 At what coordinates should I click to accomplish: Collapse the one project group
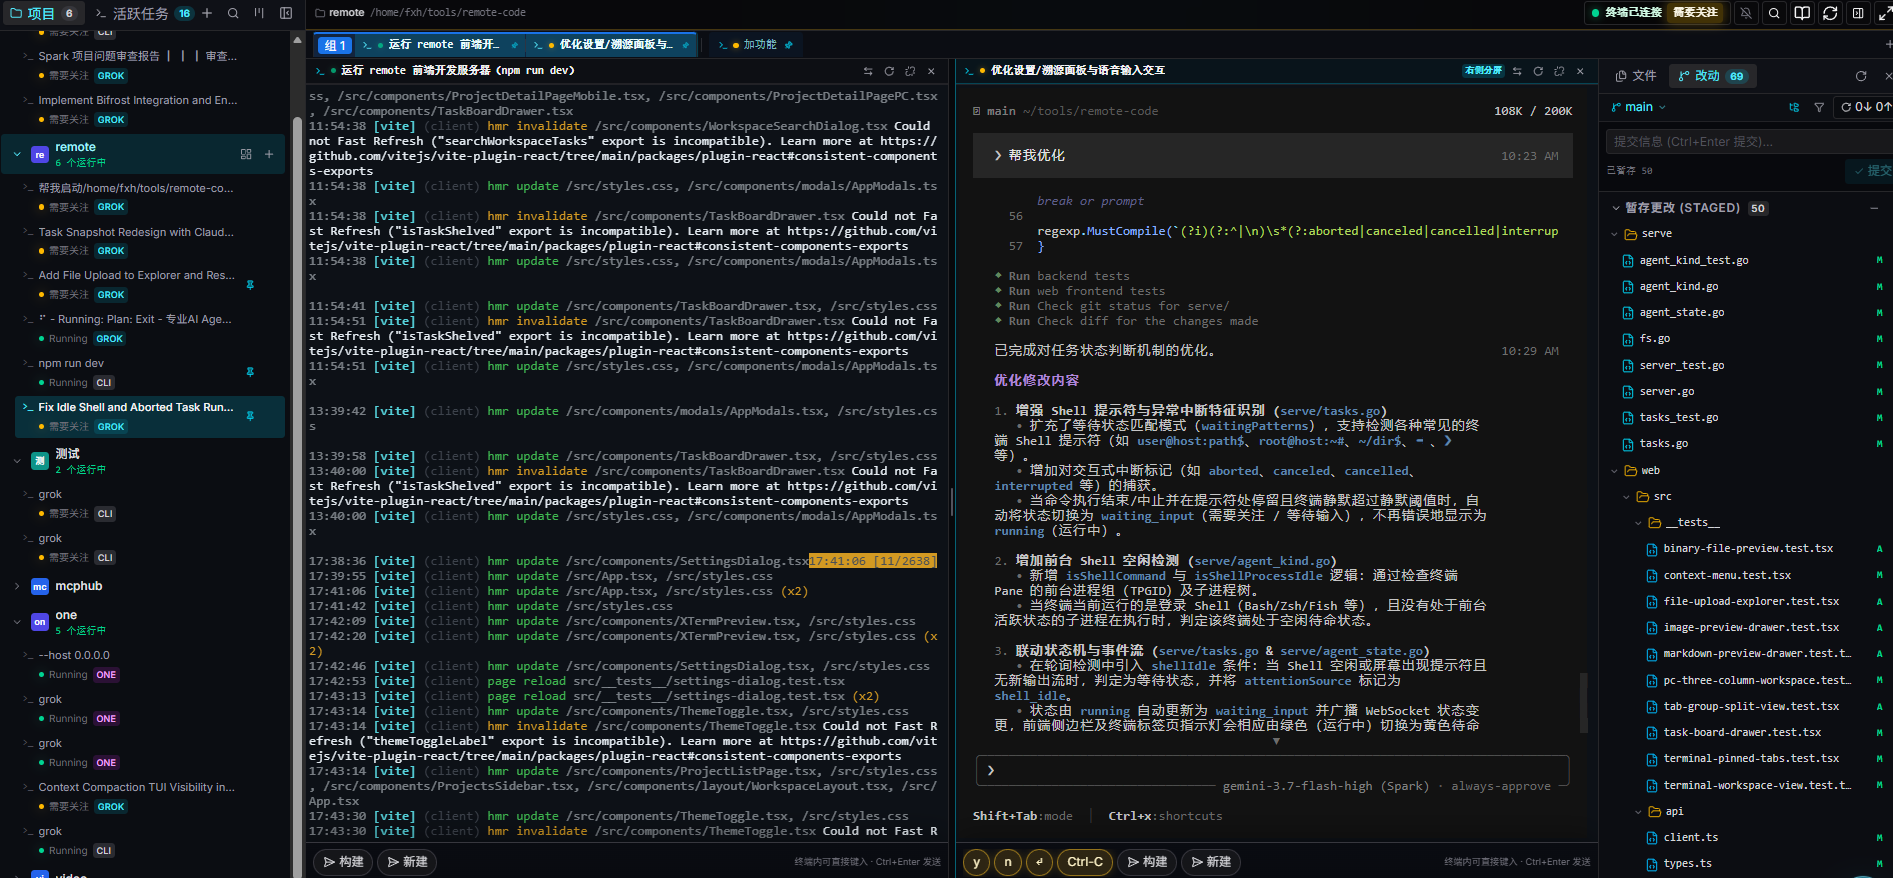(x=17, y=622)
